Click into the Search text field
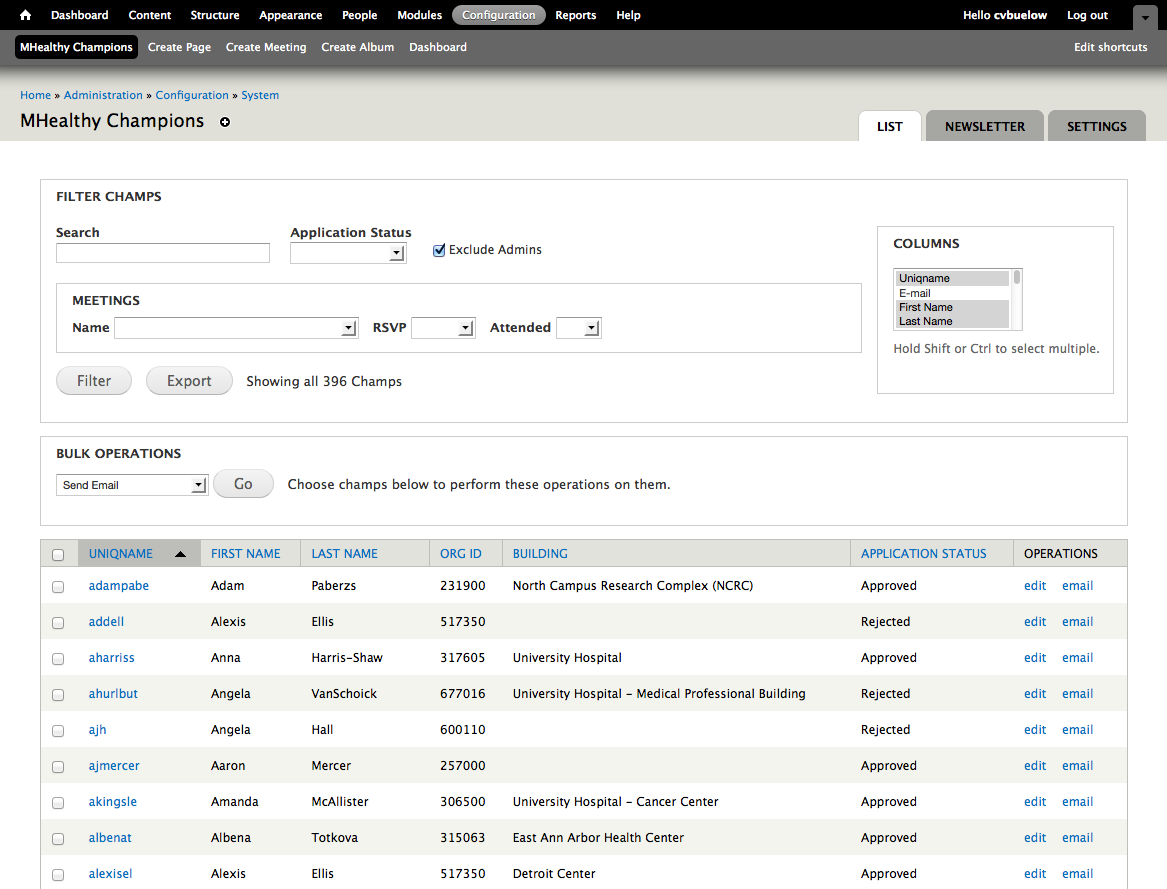 tap(163, 253)
